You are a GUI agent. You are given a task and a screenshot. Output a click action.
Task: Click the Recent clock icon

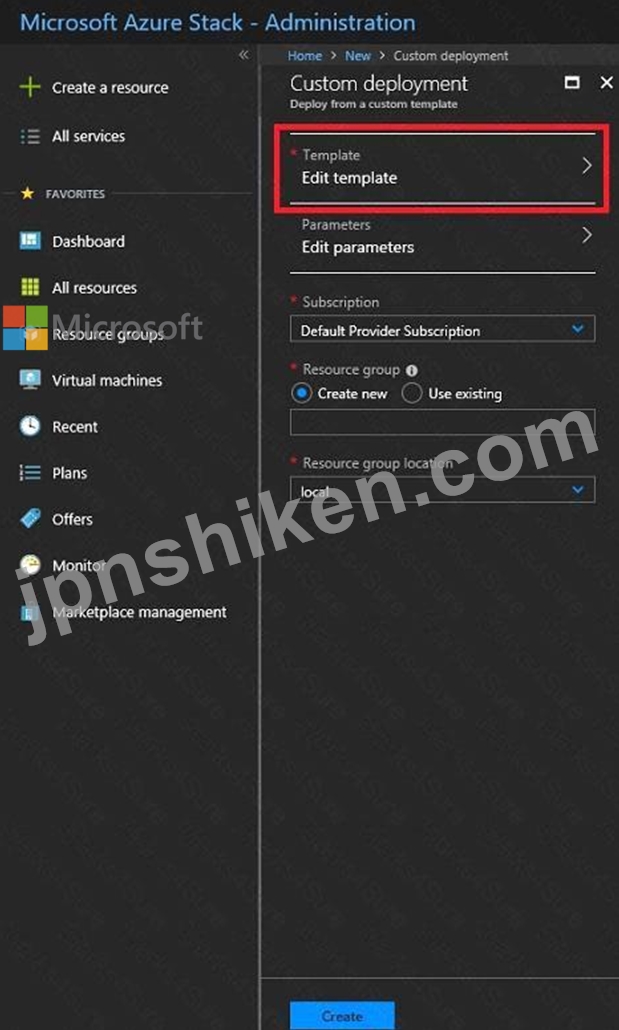click(30, 426)
